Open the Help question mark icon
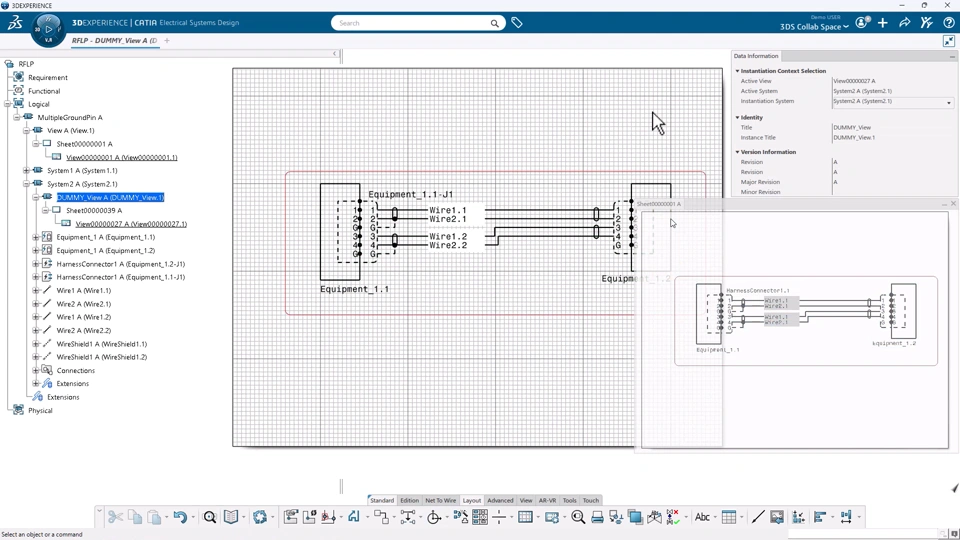Screen dimensions: 960x540 (948, 23)
